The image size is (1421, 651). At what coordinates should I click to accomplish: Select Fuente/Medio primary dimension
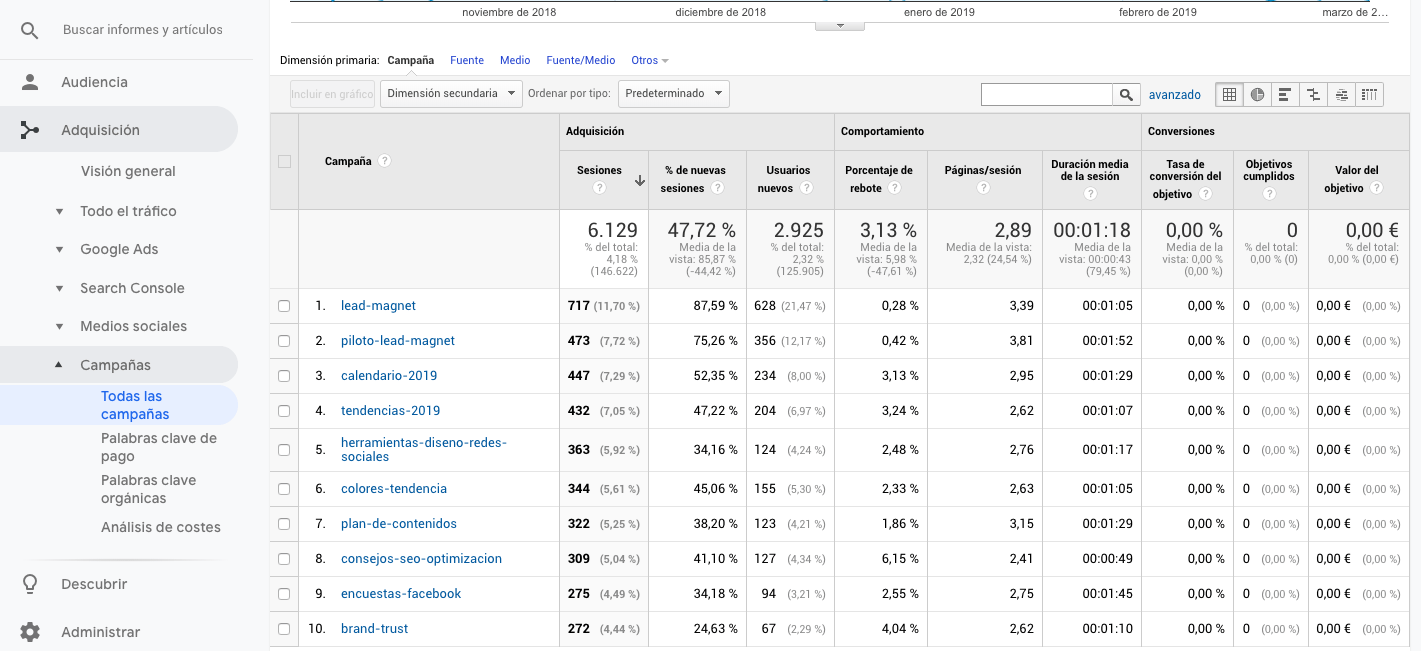(x=581, y=61)
